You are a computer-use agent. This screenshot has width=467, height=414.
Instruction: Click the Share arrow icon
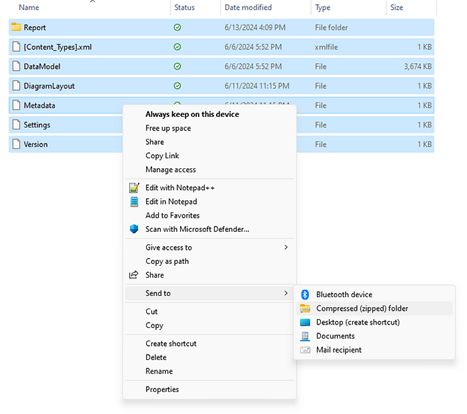click(x=134, y=275)
